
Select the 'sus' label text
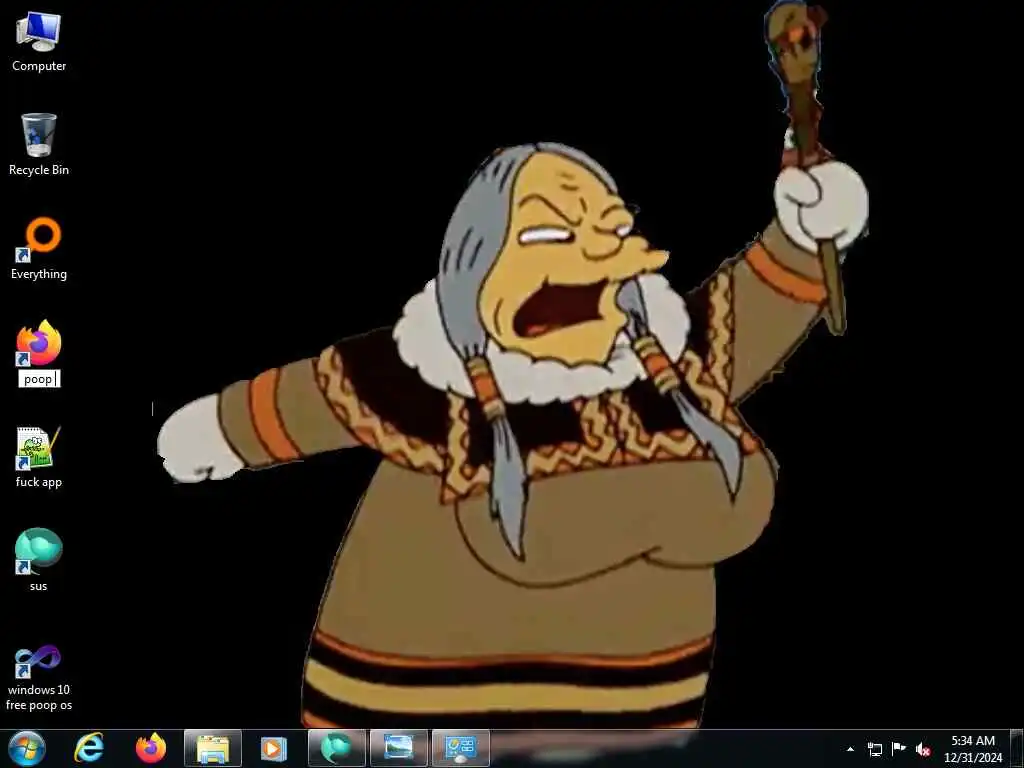coord(39,586)
